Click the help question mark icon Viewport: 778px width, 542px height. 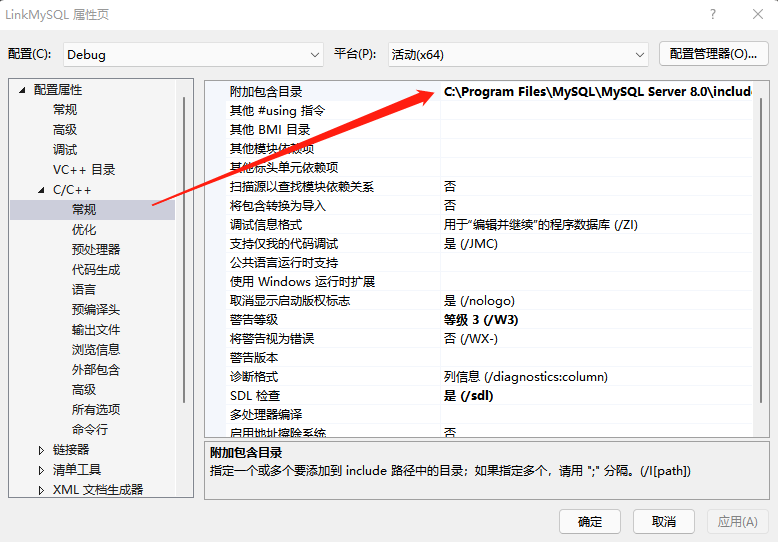pyautogui.click(x=712, y=14)
